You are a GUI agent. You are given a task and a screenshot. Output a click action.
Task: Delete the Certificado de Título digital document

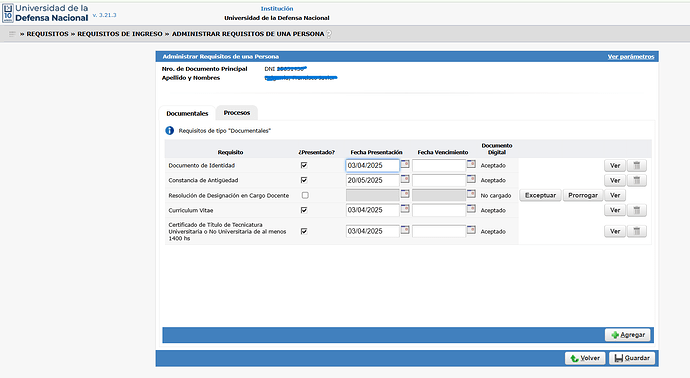(x=637, y=231)
